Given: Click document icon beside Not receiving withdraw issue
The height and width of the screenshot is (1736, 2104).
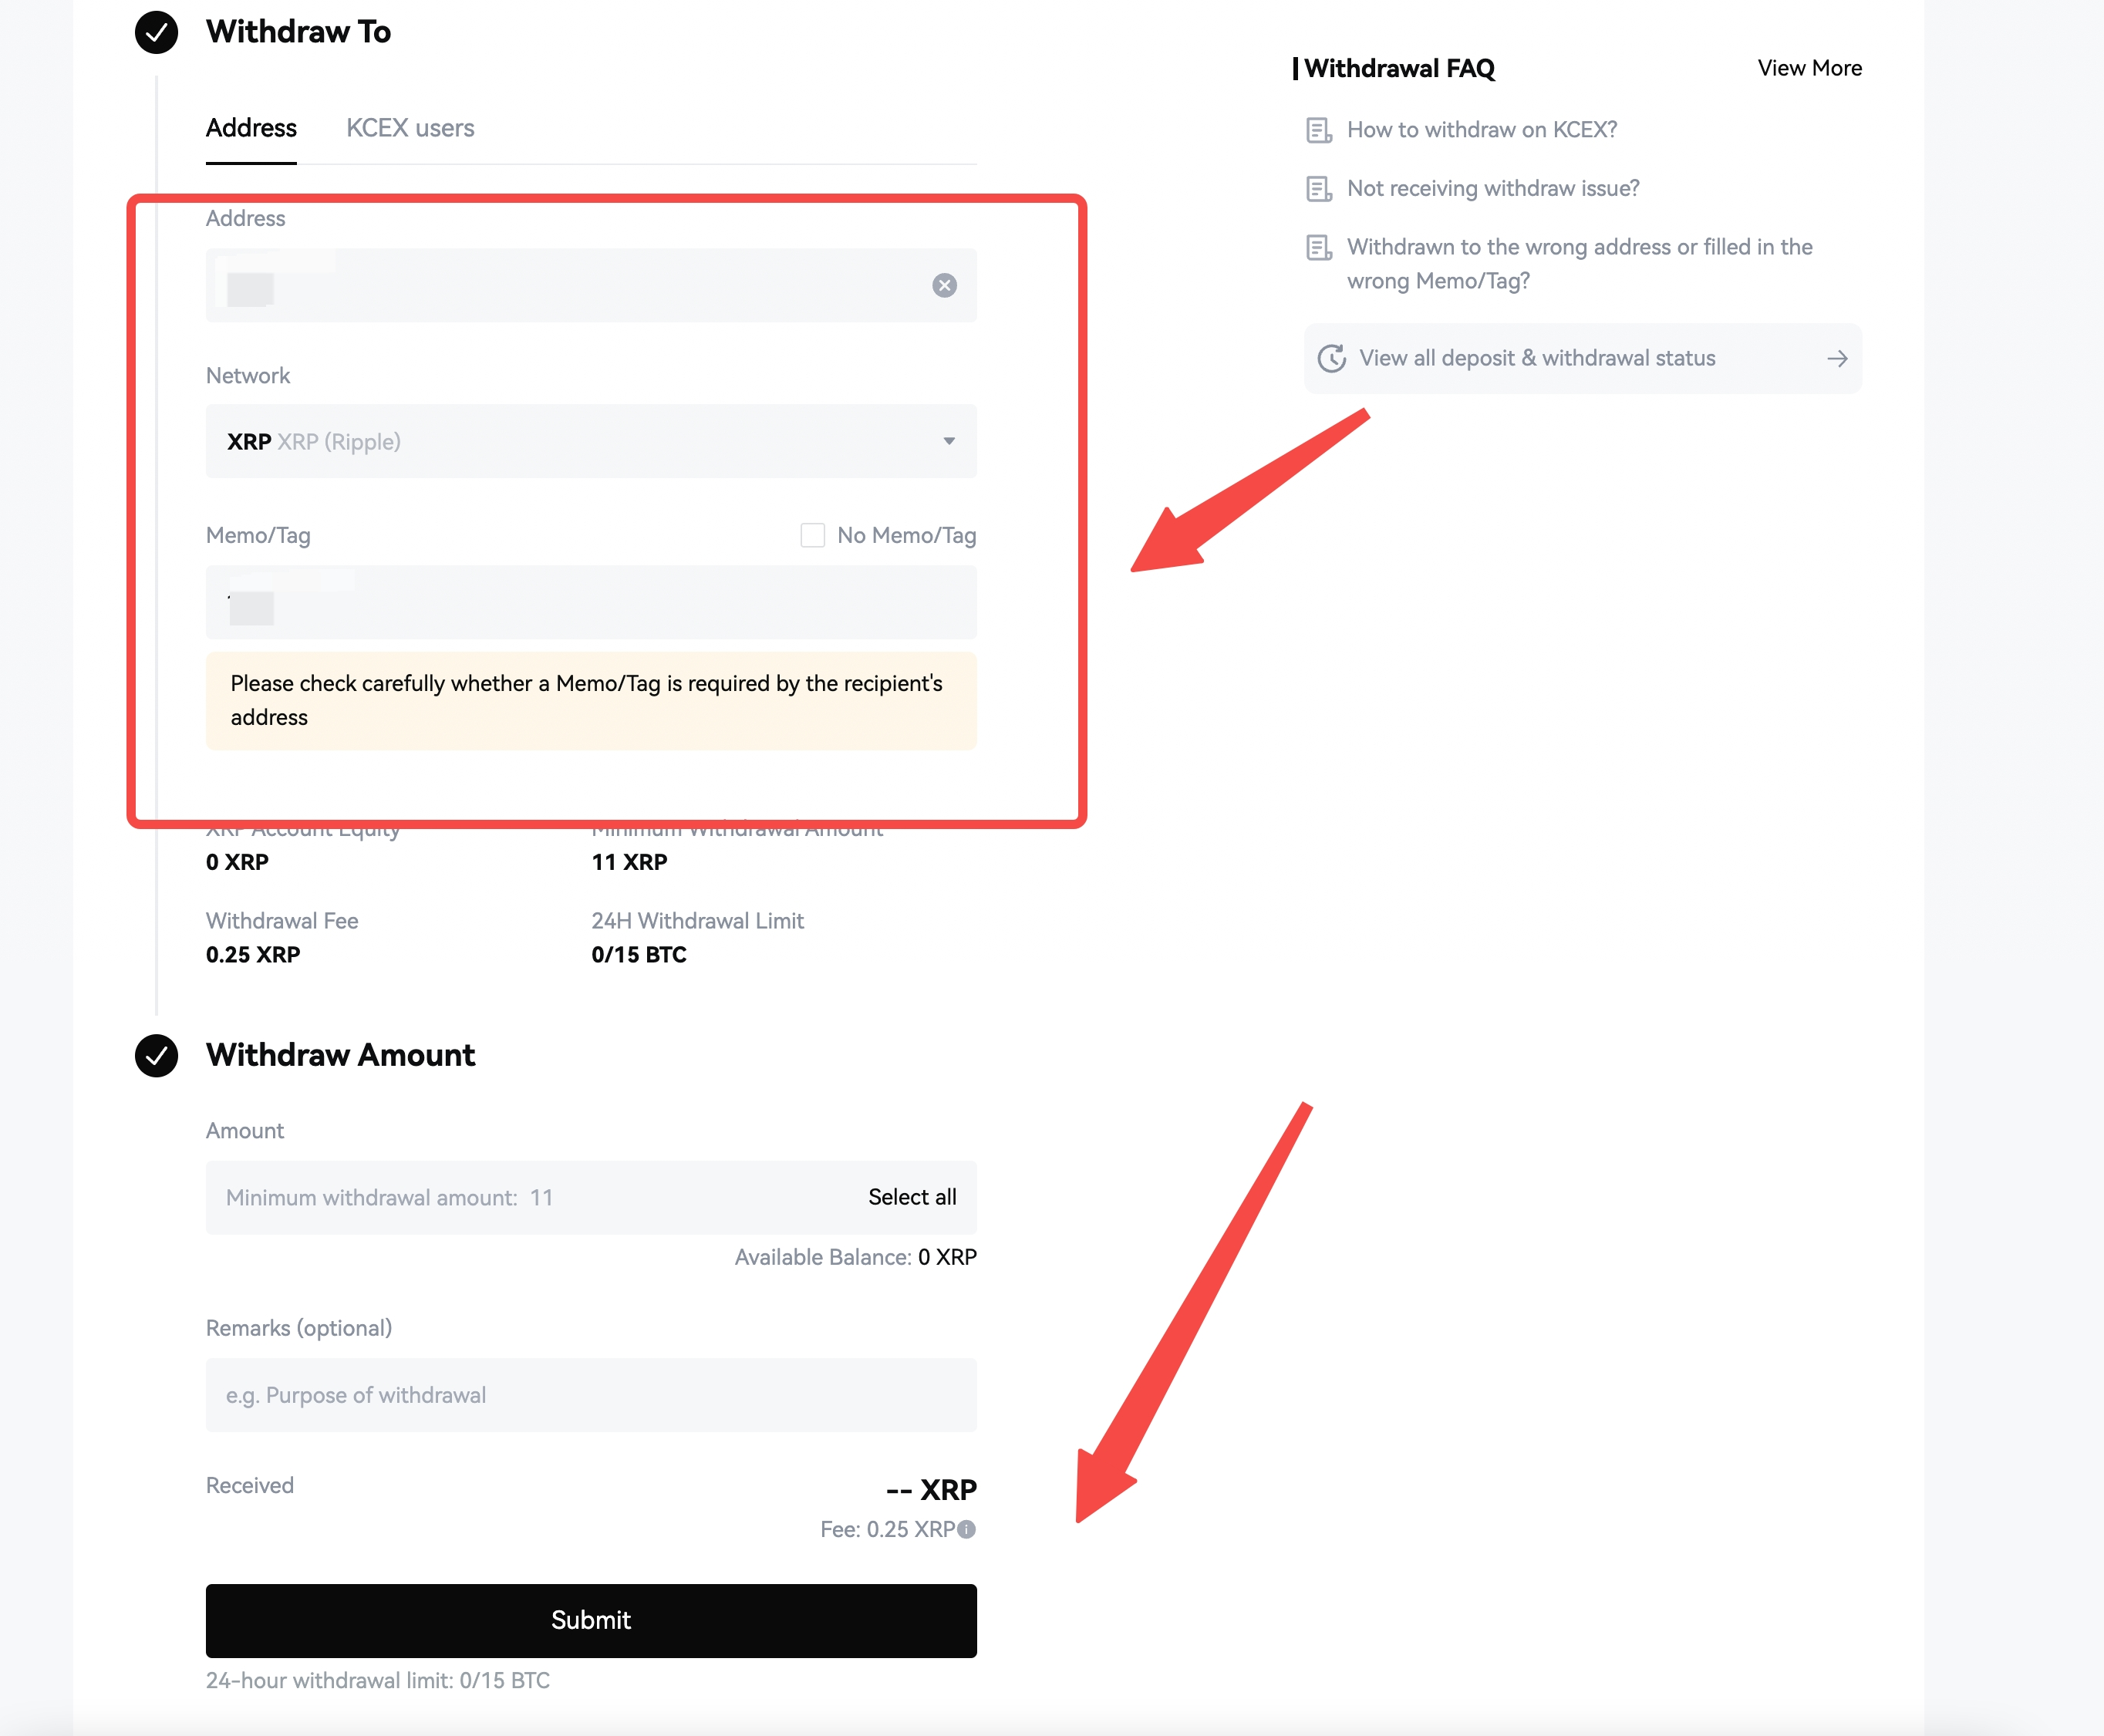Looking at the screenshot, I should (x=1319, y=189).
